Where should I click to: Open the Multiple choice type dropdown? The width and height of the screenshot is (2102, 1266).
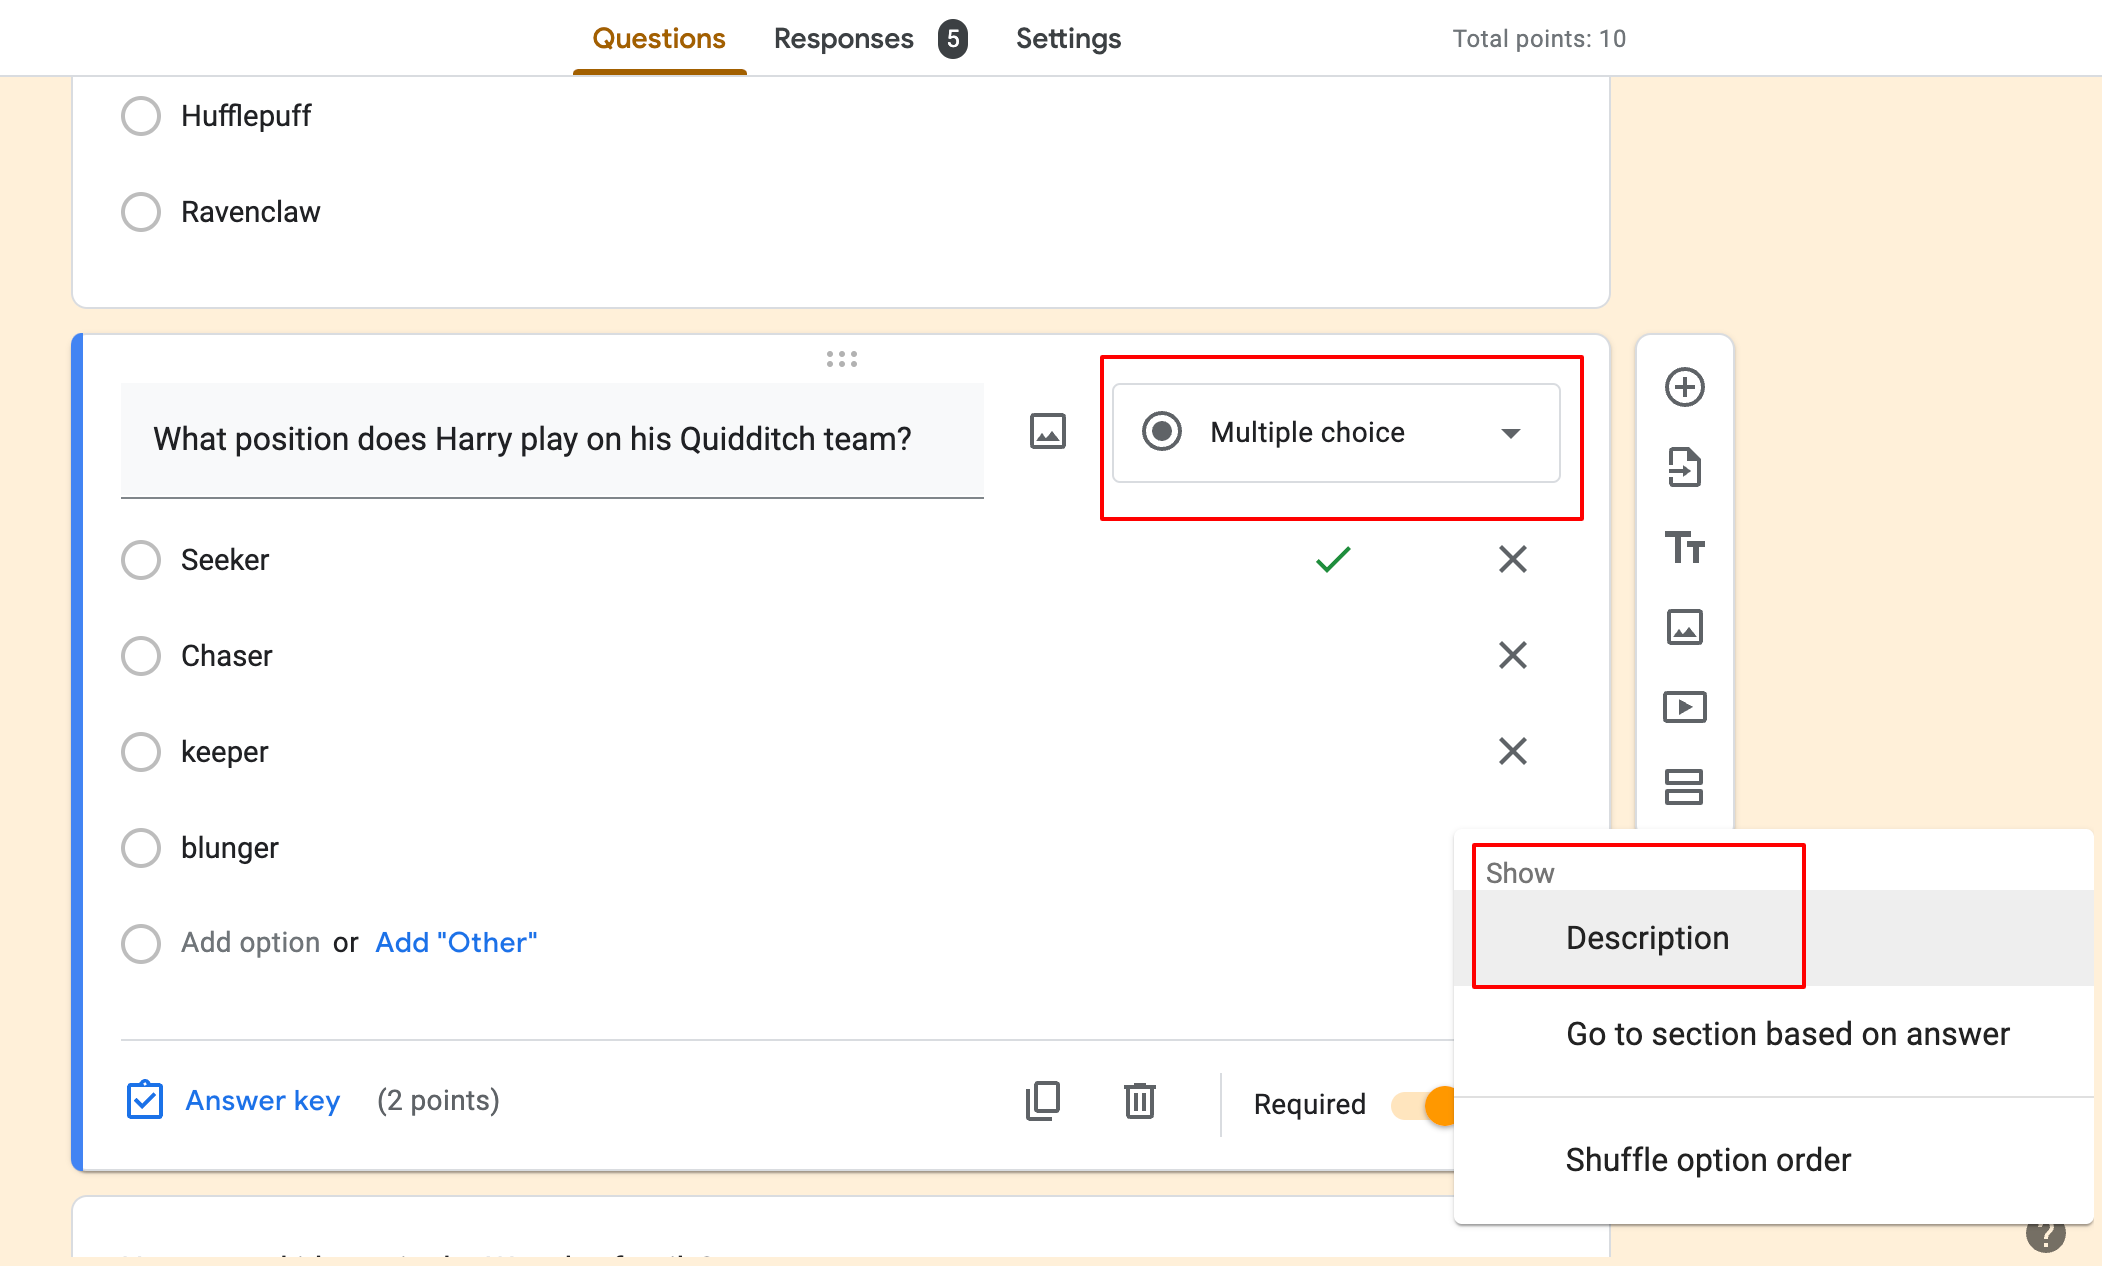pyautogui.click(x=1335, y=433)
